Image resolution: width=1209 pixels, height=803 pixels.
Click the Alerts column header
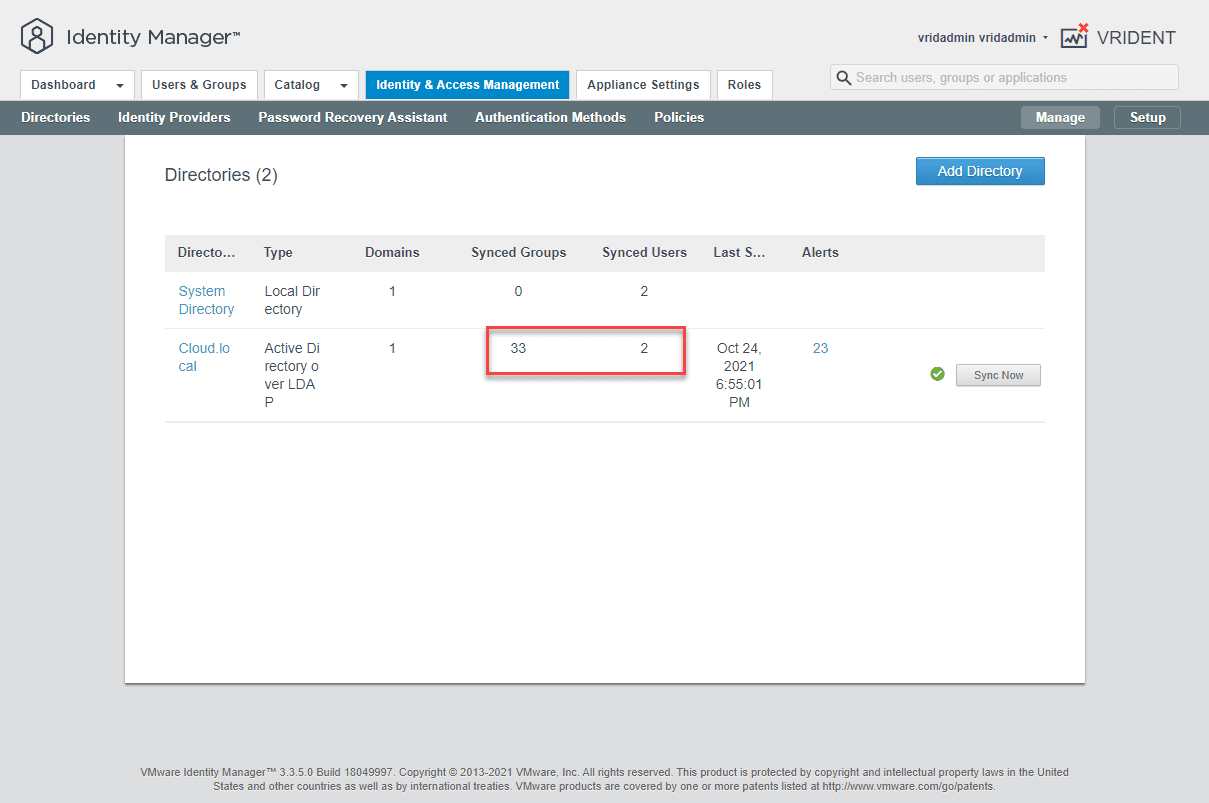pos(820,252)
